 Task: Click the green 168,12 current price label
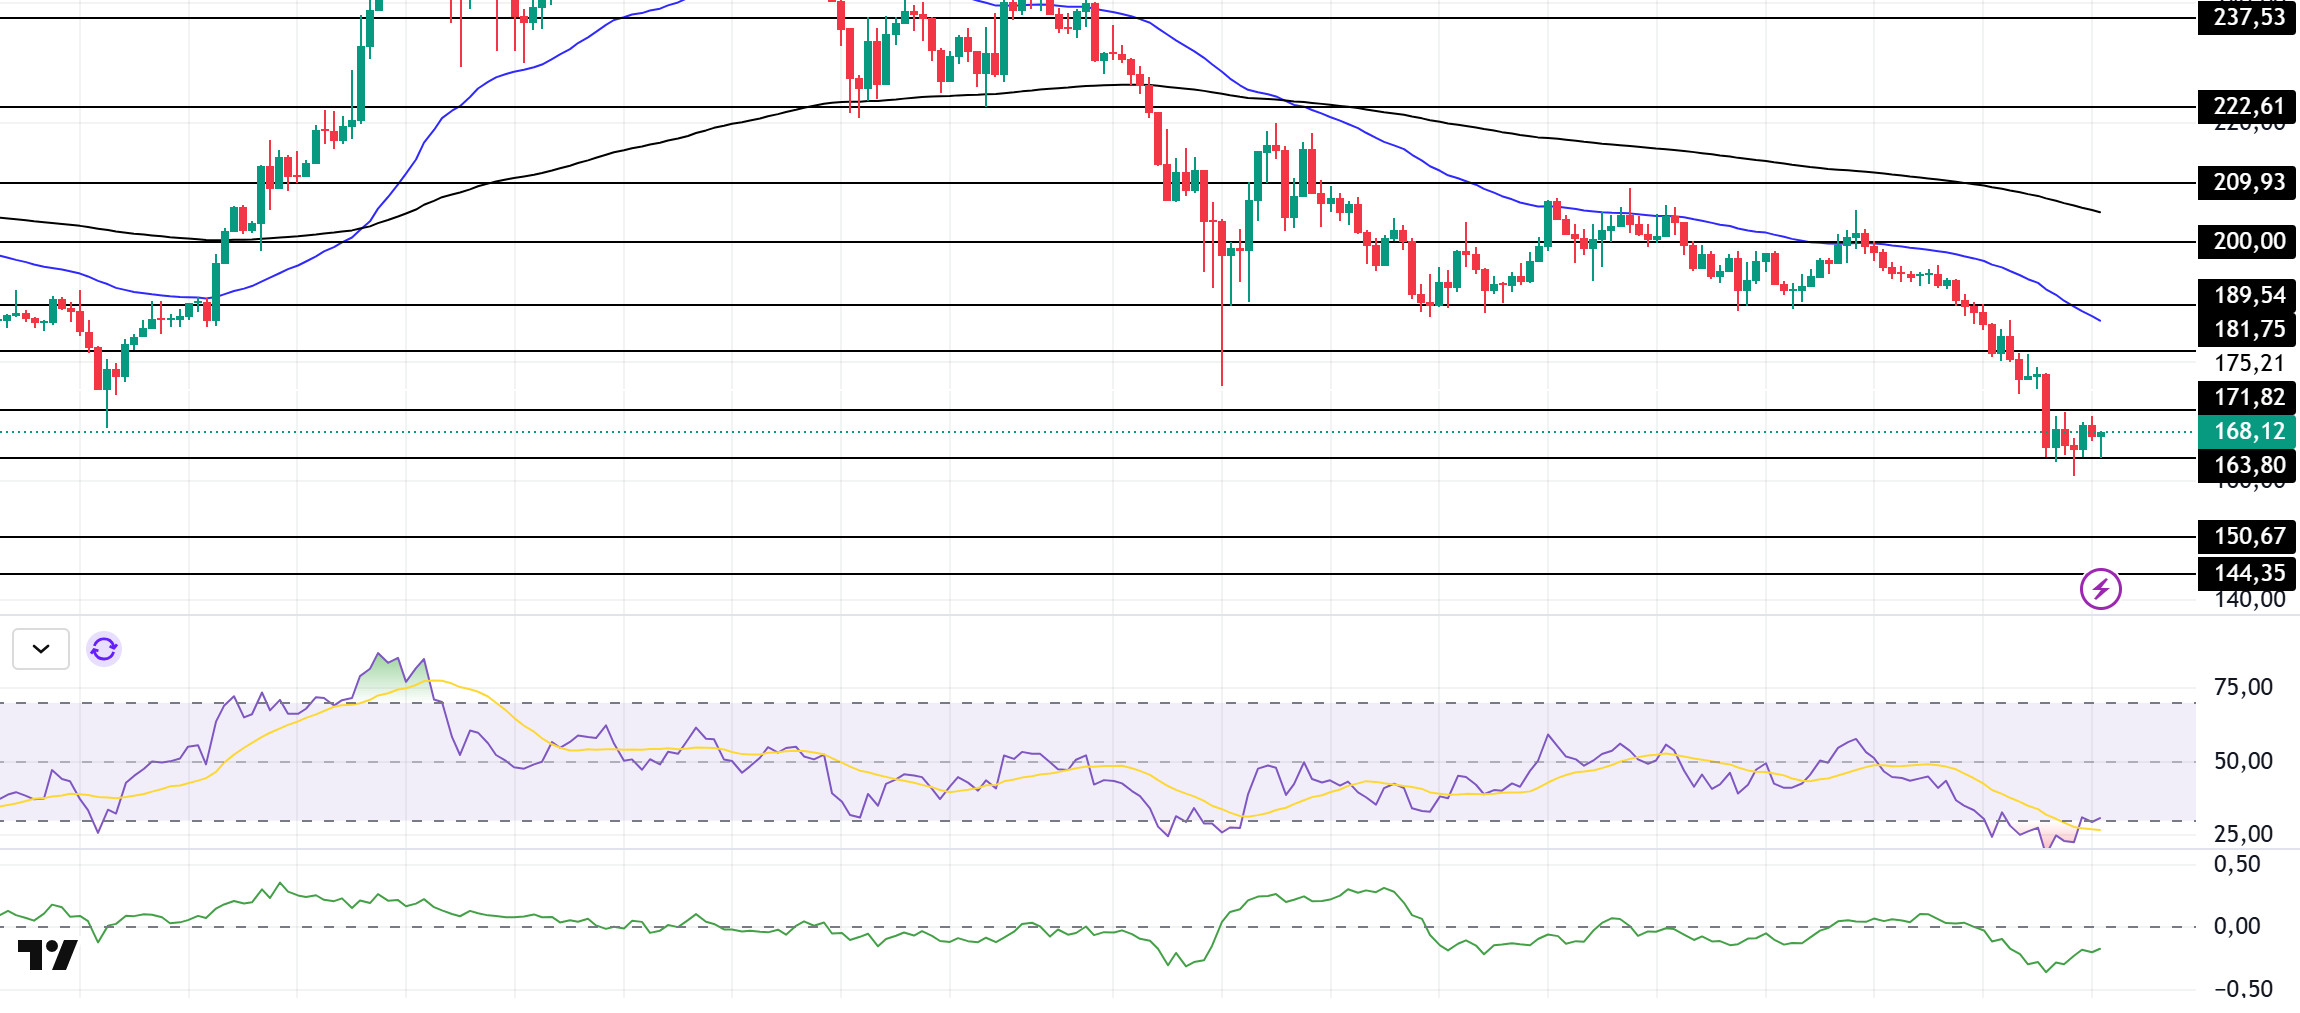pos(2247,431)
